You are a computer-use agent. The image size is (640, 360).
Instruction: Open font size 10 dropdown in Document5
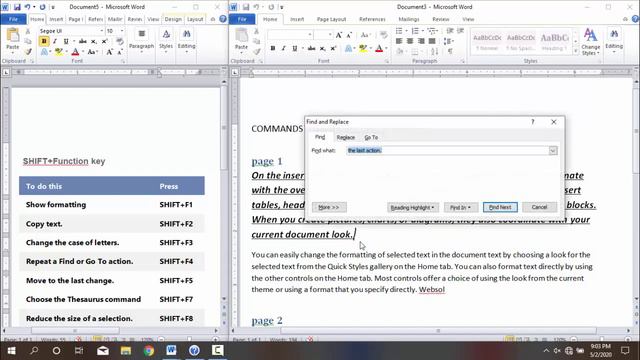pyautogui.click(x=122, y=31)
